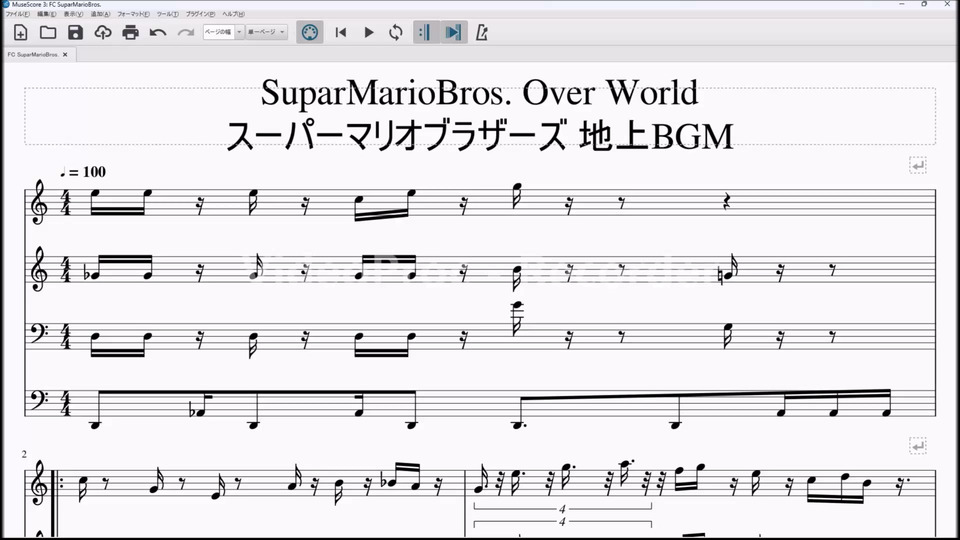Open the 表示 (View) menu

coord(73,13)
